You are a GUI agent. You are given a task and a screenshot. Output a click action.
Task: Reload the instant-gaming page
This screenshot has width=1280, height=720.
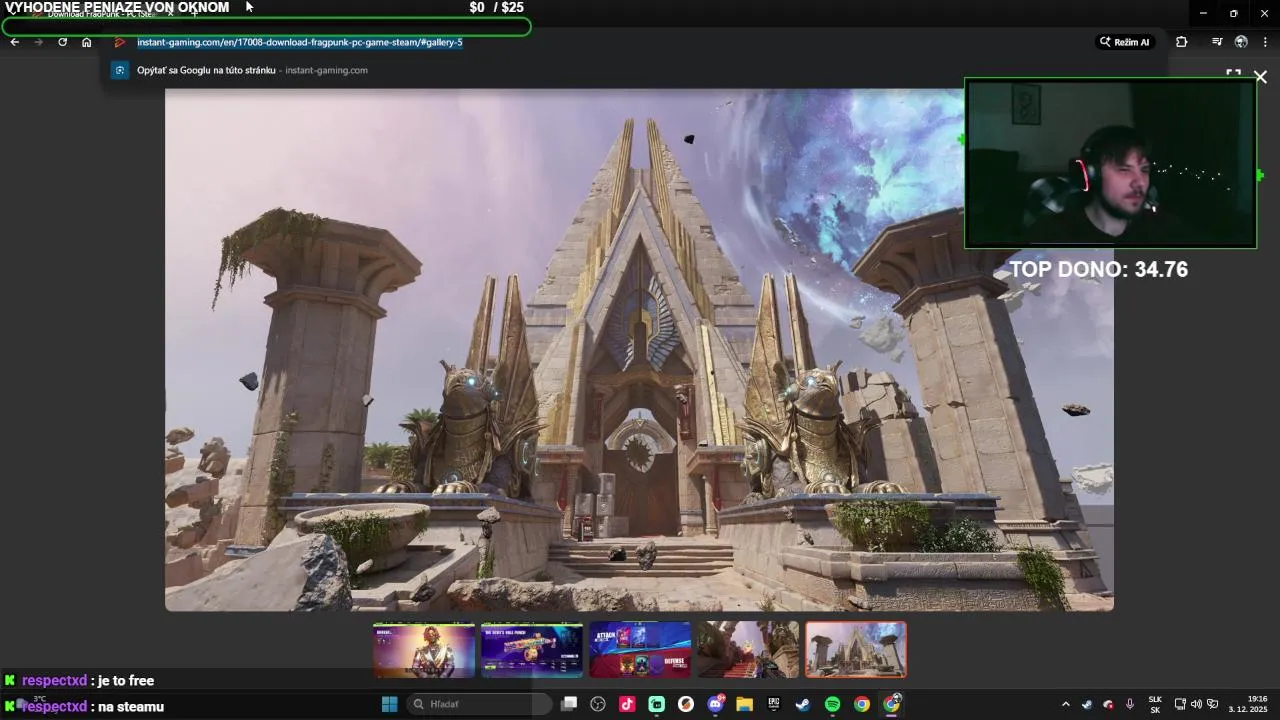[62, 42]
